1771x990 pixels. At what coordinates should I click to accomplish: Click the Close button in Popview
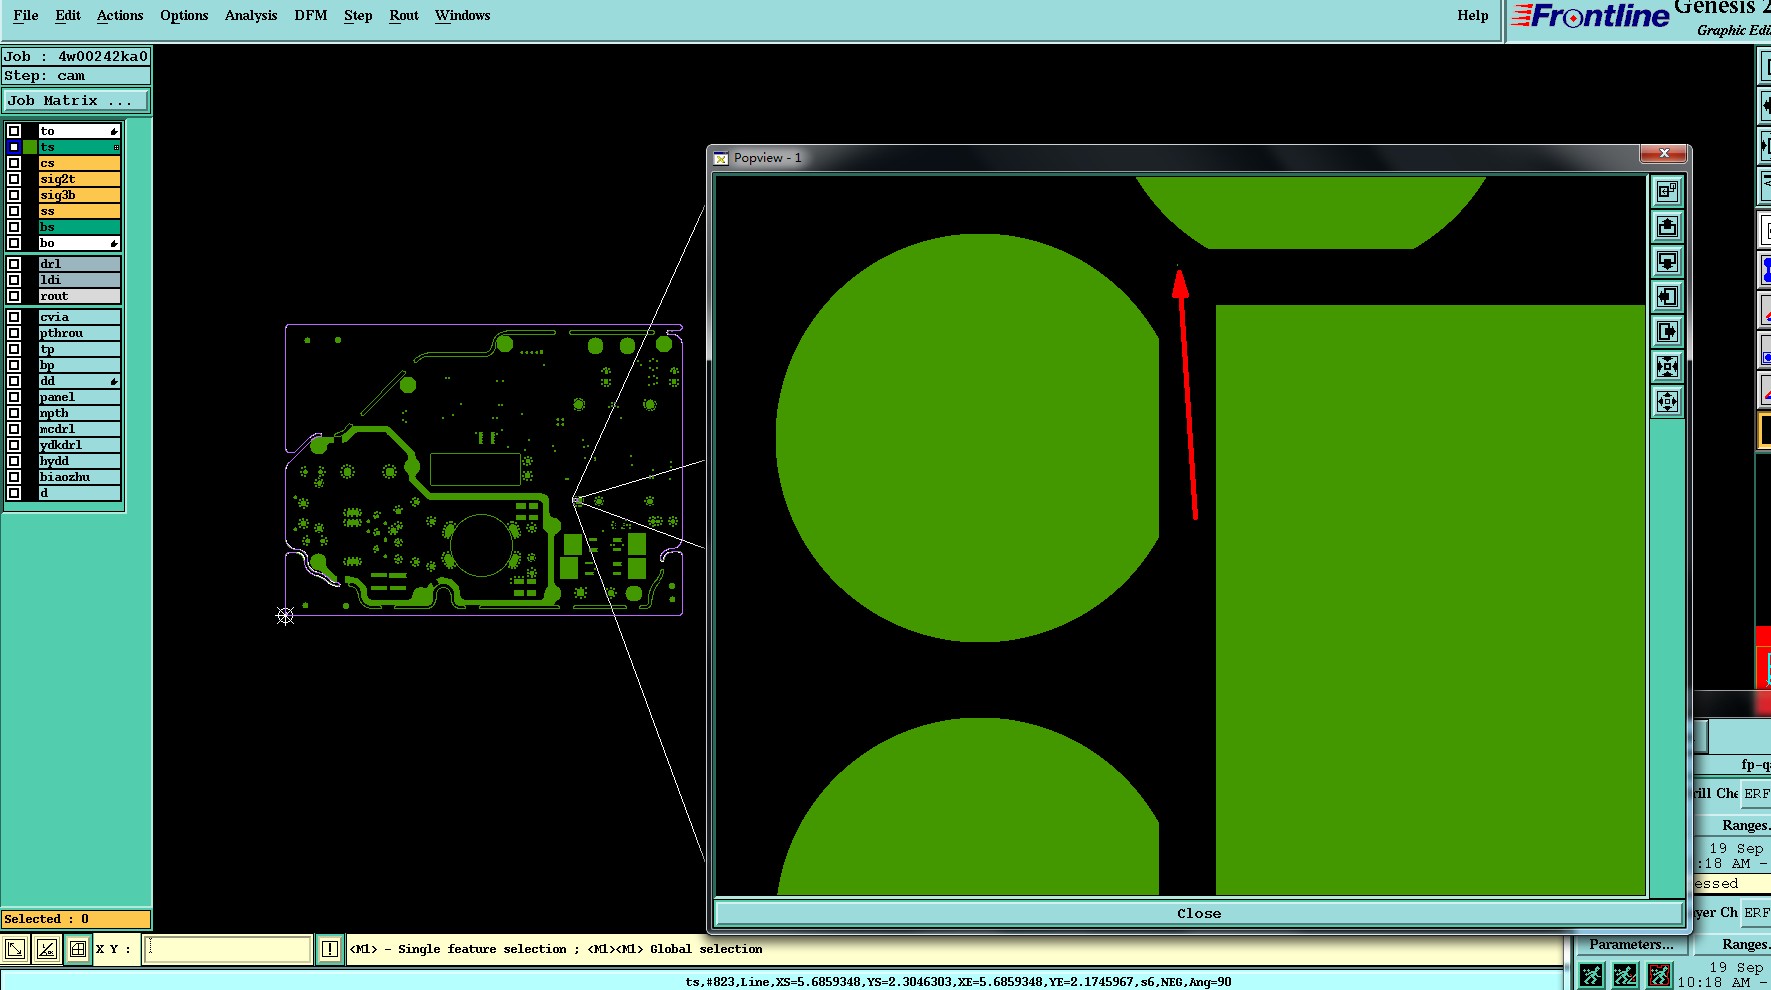[1198, 913]
